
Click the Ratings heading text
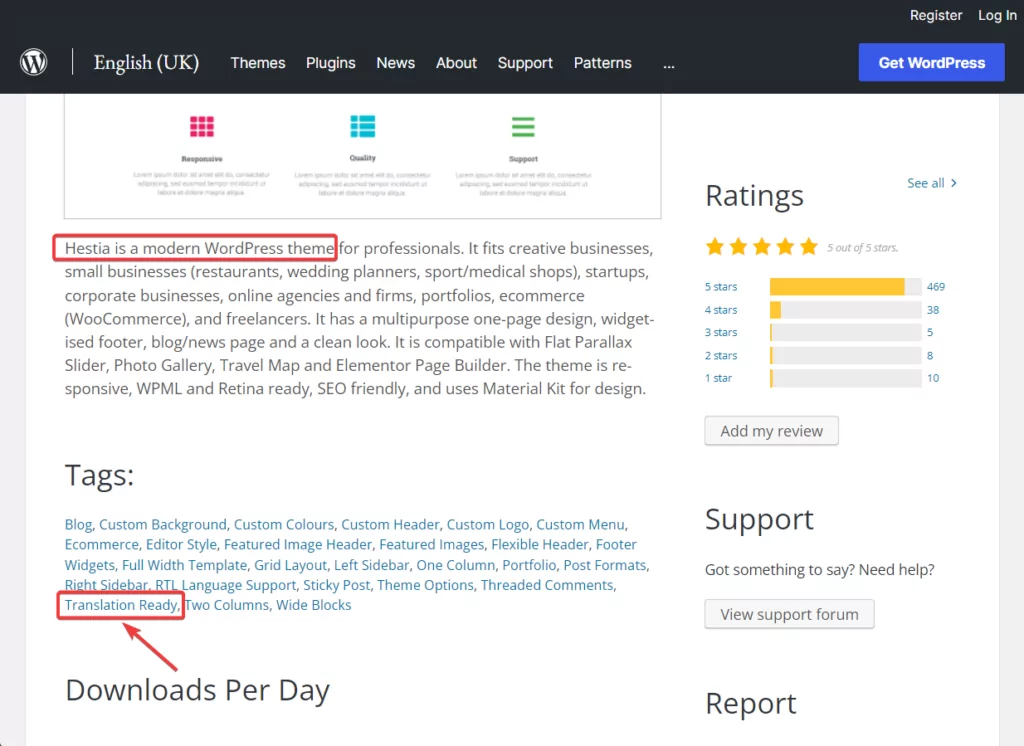coord(754,195)
